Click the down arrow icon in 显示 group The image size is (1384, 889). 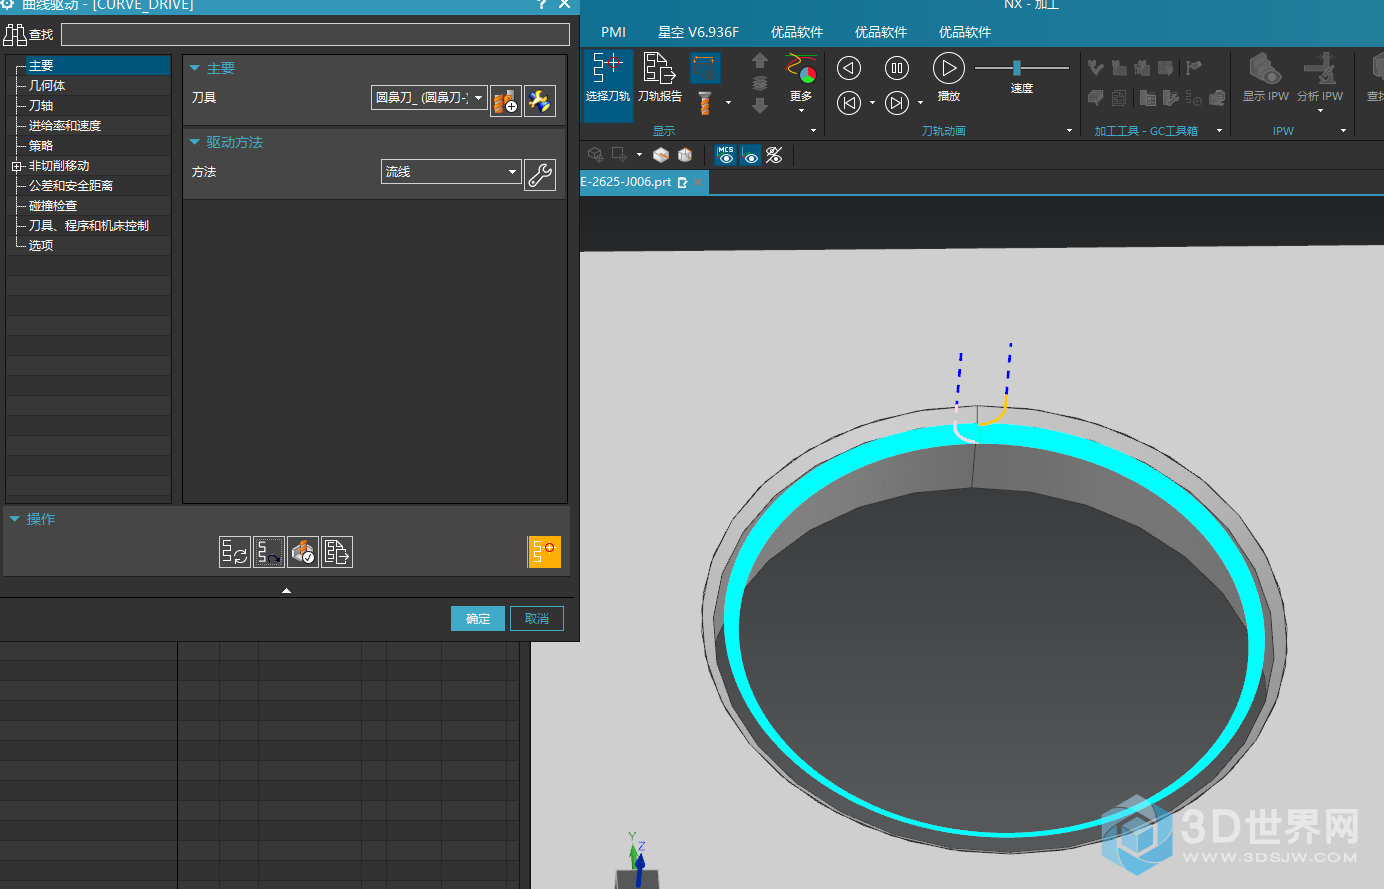[x=760, y=105]
